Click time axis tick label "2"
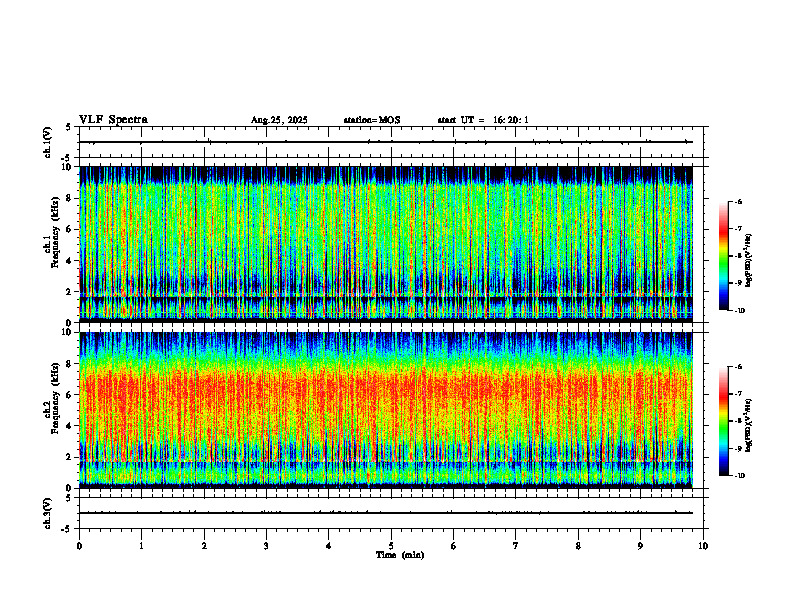Image resolution: width=792 pixels, height=612 pixels. (x=204, y=546)
